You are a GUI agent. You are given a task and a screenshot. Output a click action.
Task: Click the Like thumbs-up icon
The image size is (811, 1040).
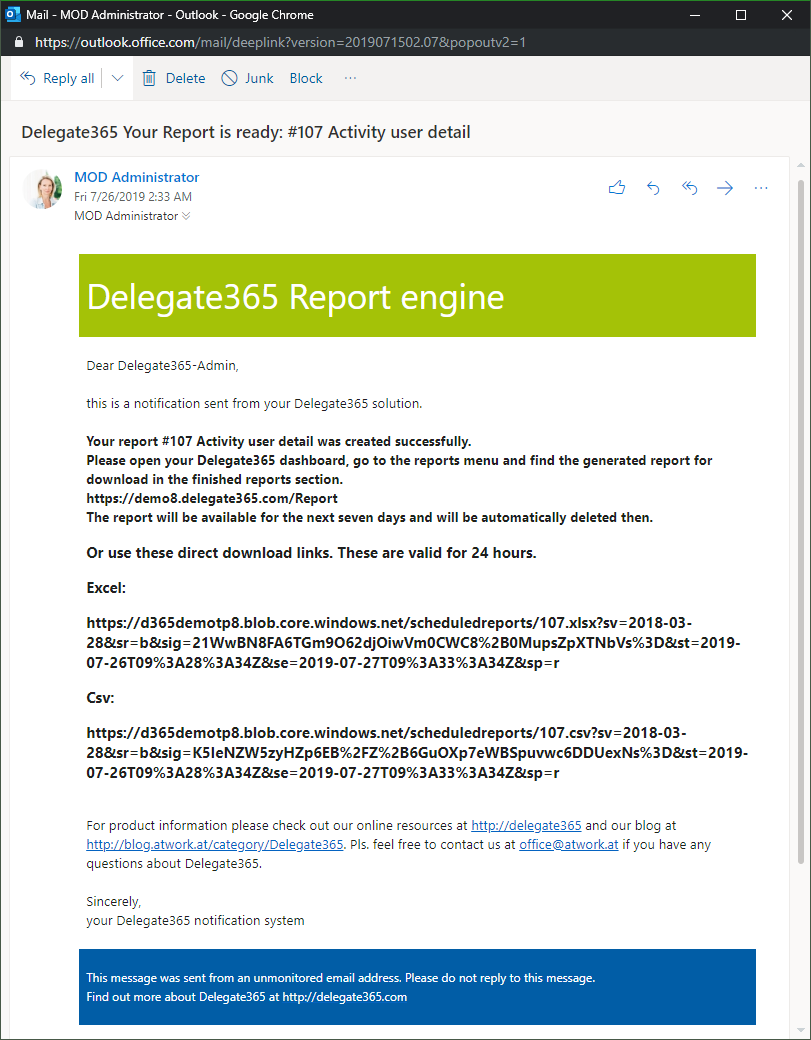point(617,187)
